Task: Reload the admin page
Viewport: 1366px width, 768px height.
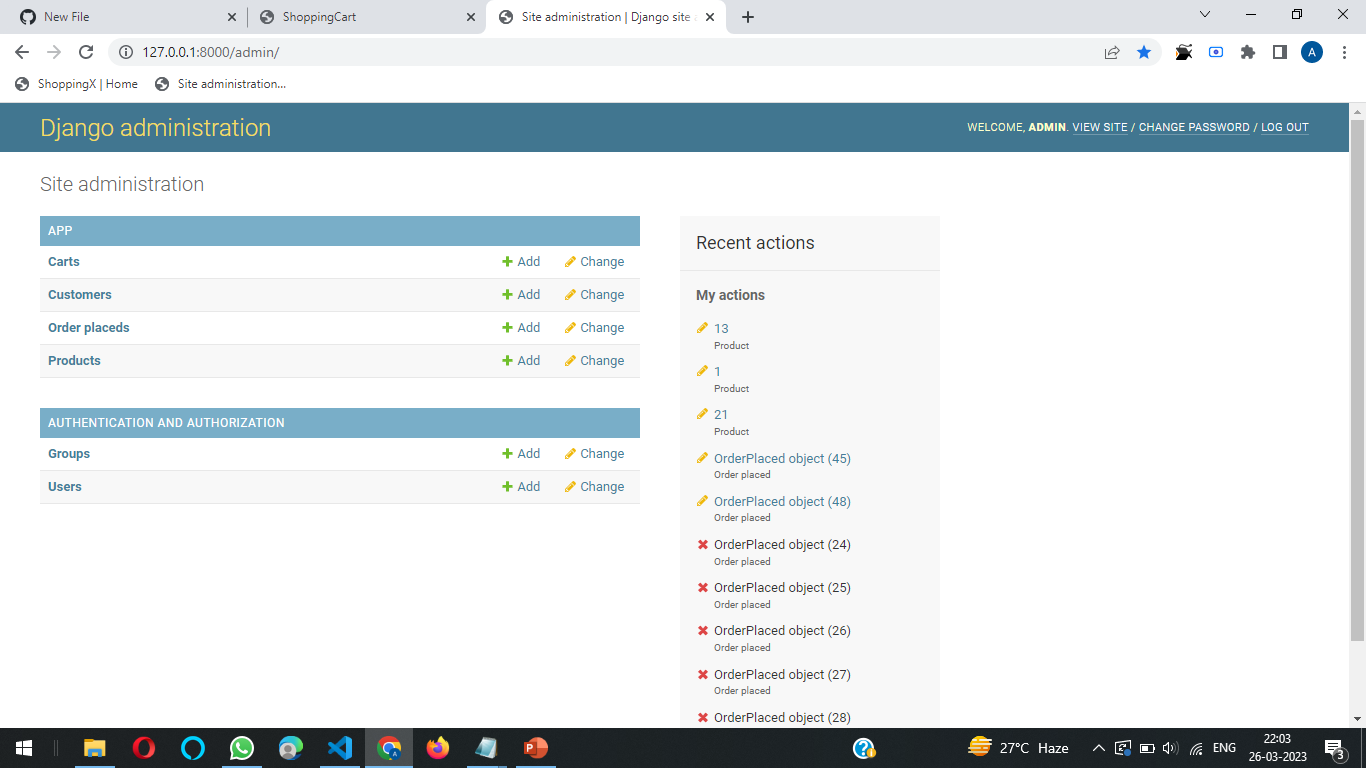Action: pyautogui.click(x=86, y=52)
